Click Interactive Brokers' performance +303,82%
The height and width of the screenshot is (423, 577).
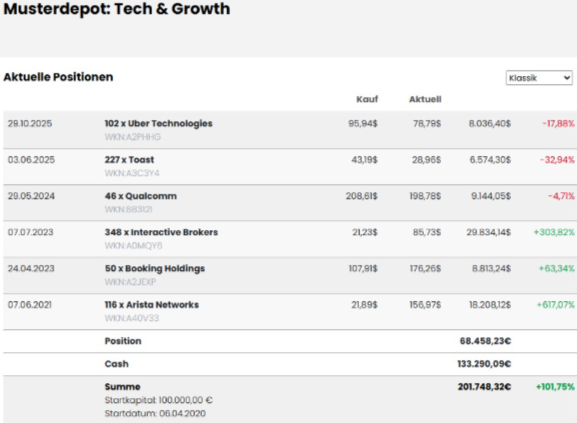click(x=554, y=232)
